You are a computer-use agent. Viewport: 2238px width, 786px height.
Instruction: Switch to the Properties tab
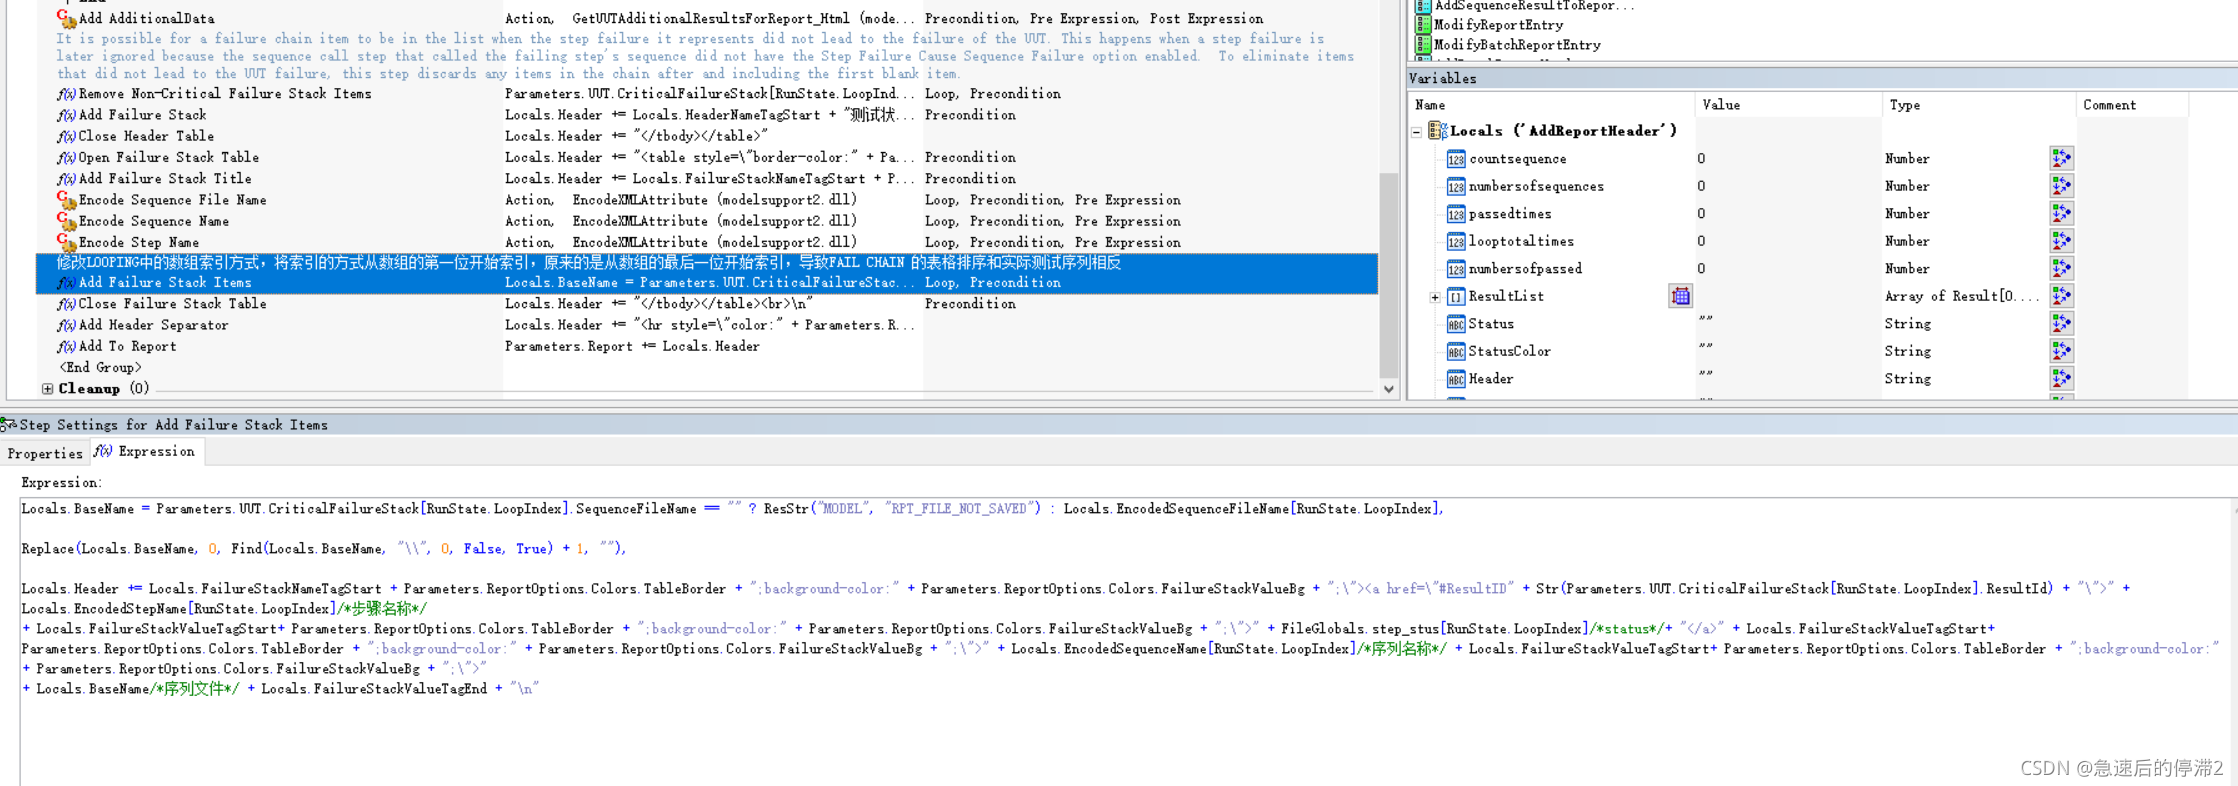(45, 453)
